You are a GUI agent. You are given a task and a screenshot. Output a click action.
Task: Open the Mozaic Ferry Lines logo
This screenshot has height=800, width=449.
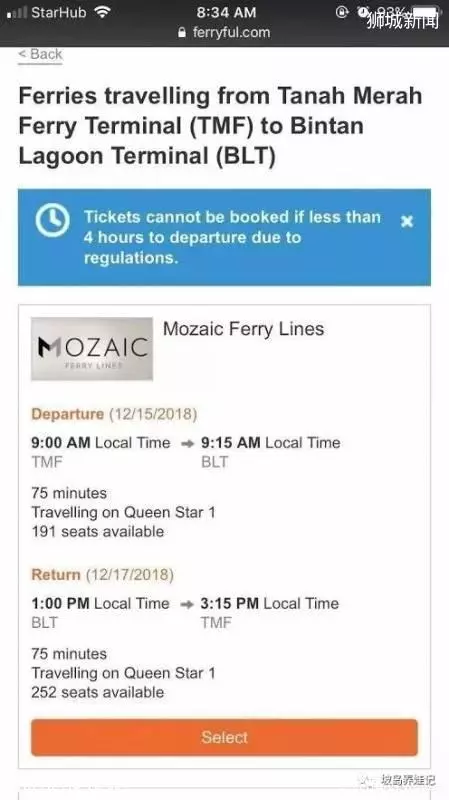tap(92, 349)
